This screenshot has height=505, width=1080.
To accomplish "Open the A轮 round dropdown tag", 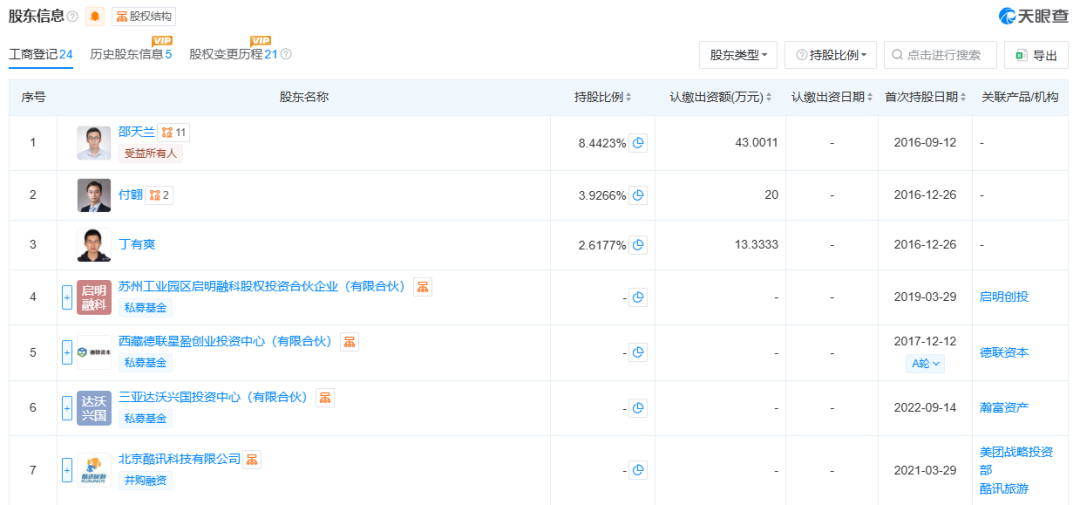I will [x=925, y=363].
